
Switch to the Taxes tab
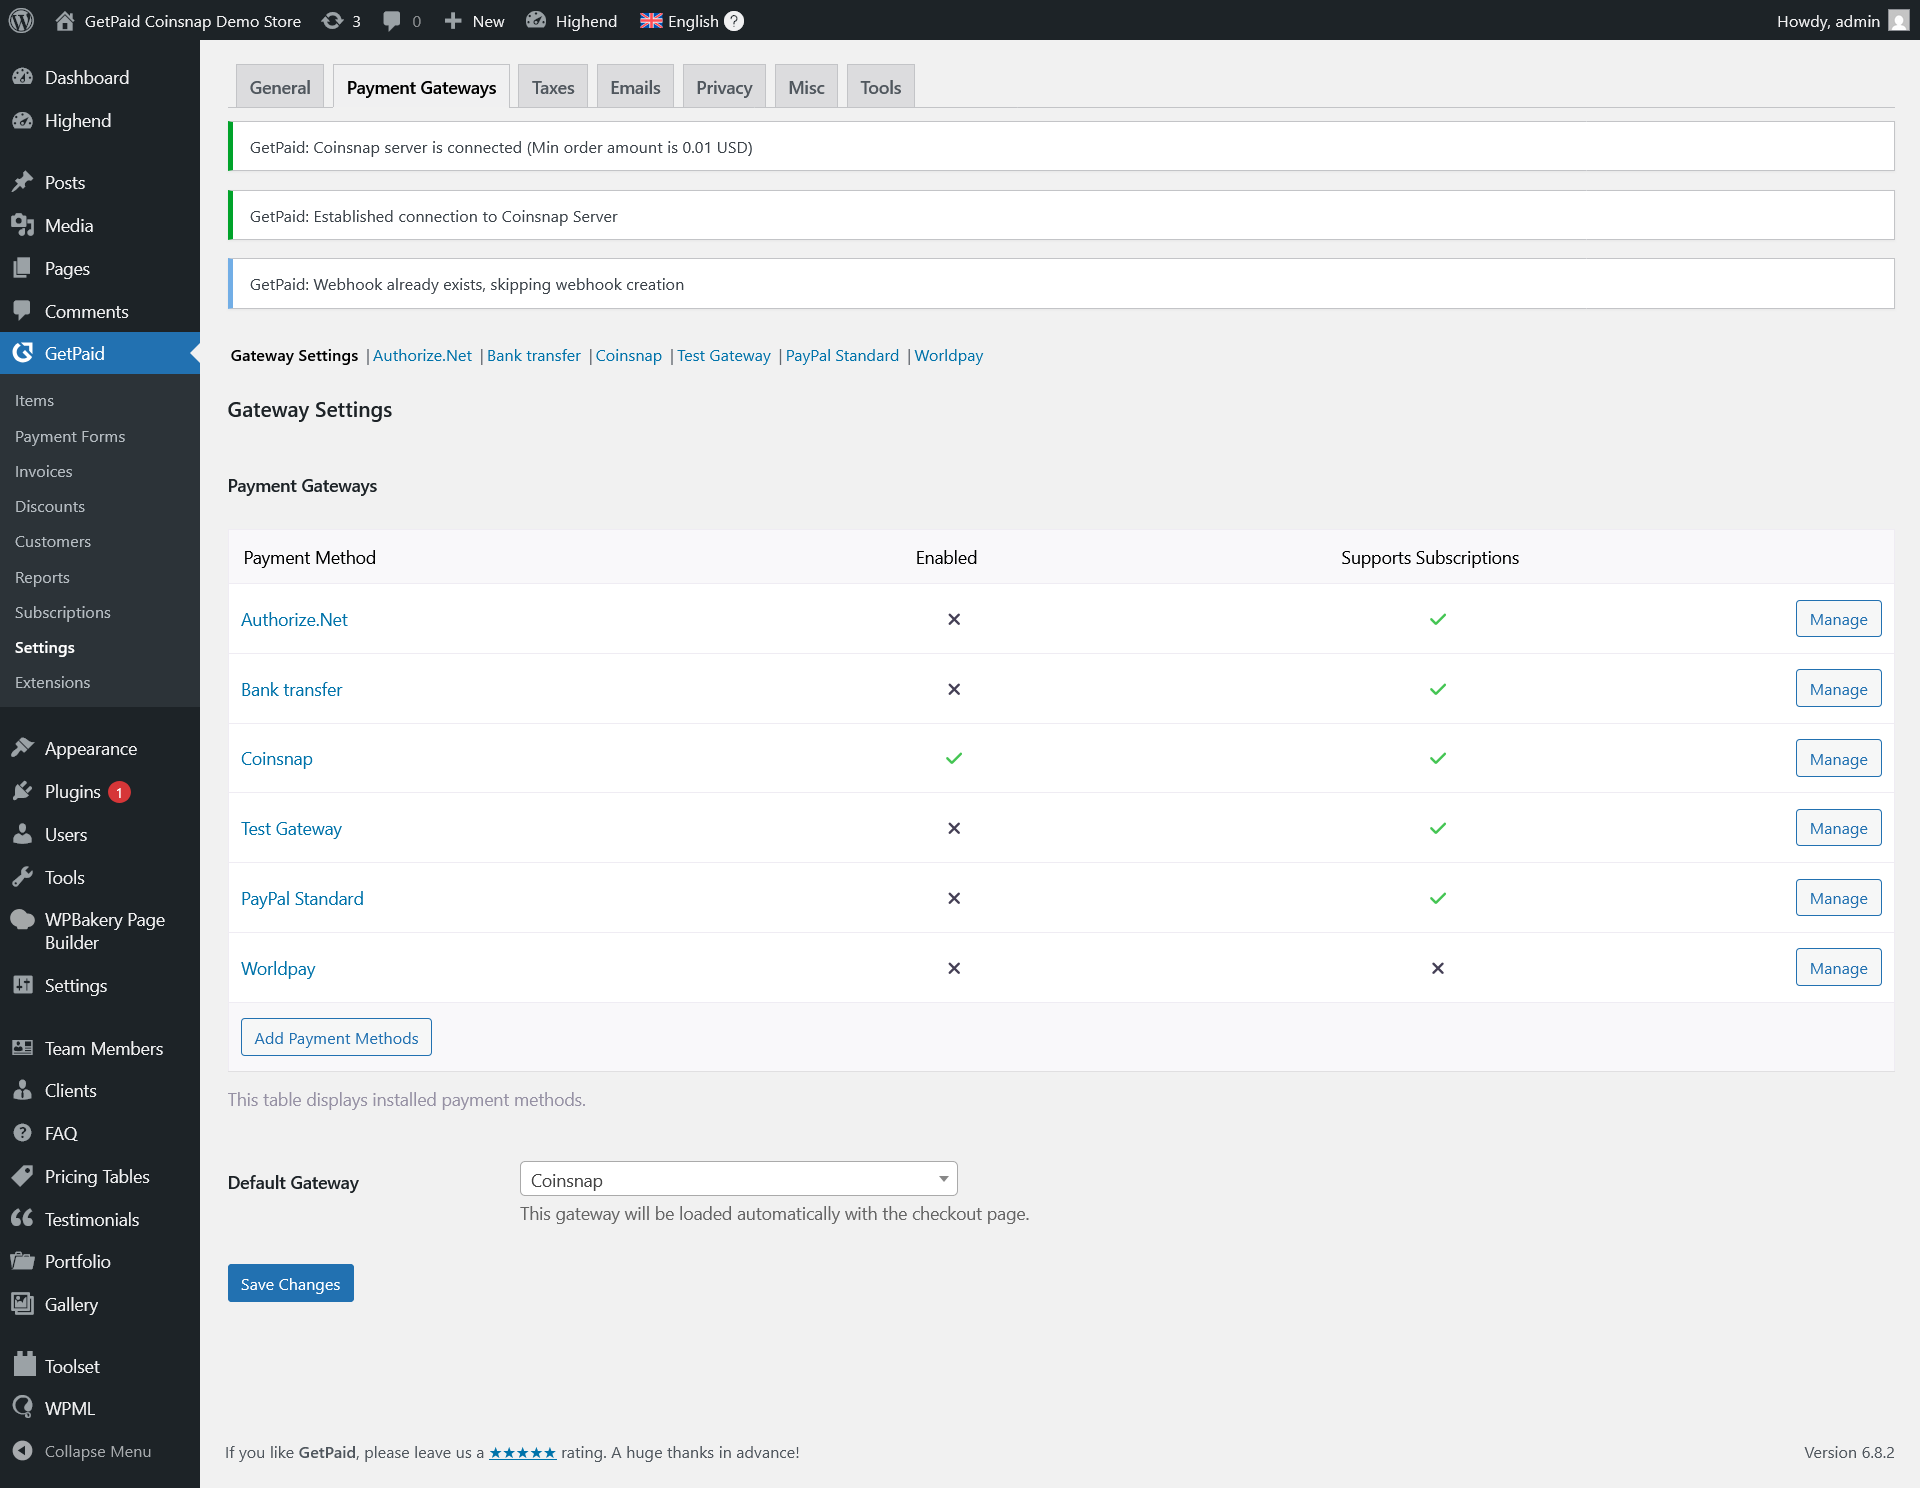pyautogui.click(x=553, y=87)
